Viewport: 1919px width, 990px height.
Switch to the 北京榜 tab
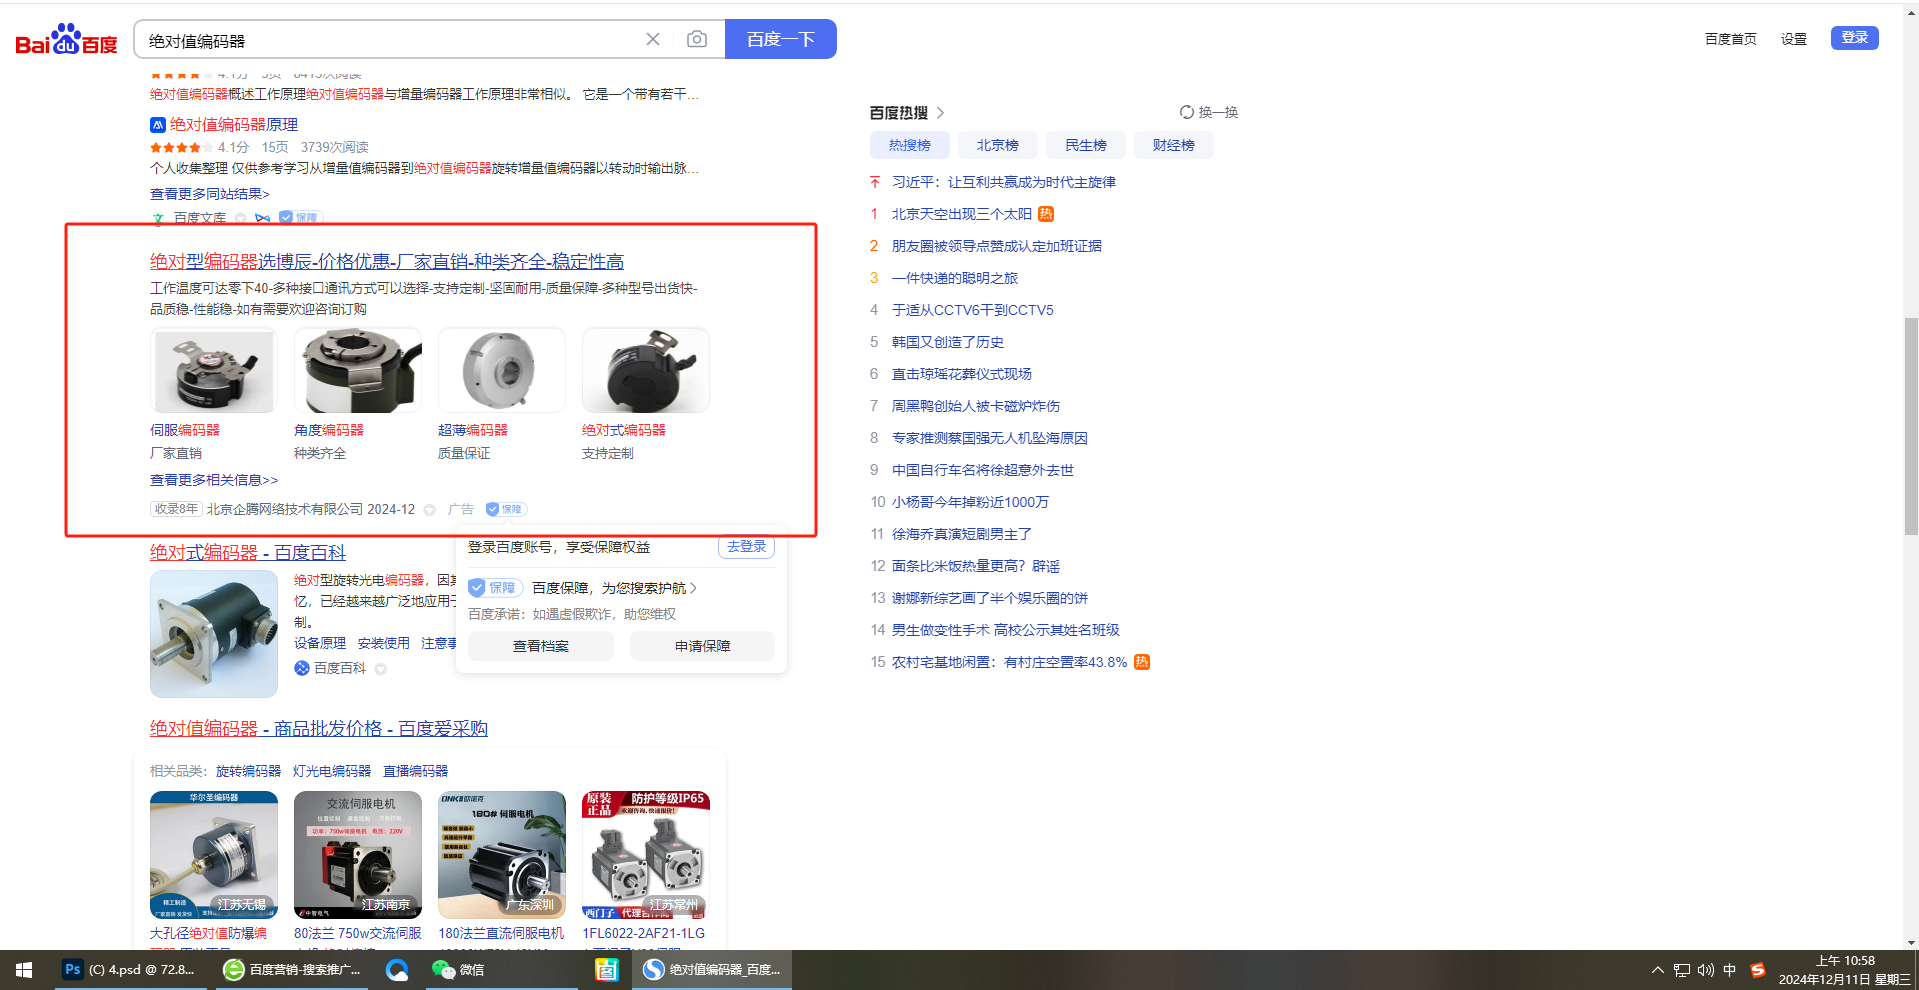pos(998,145)
